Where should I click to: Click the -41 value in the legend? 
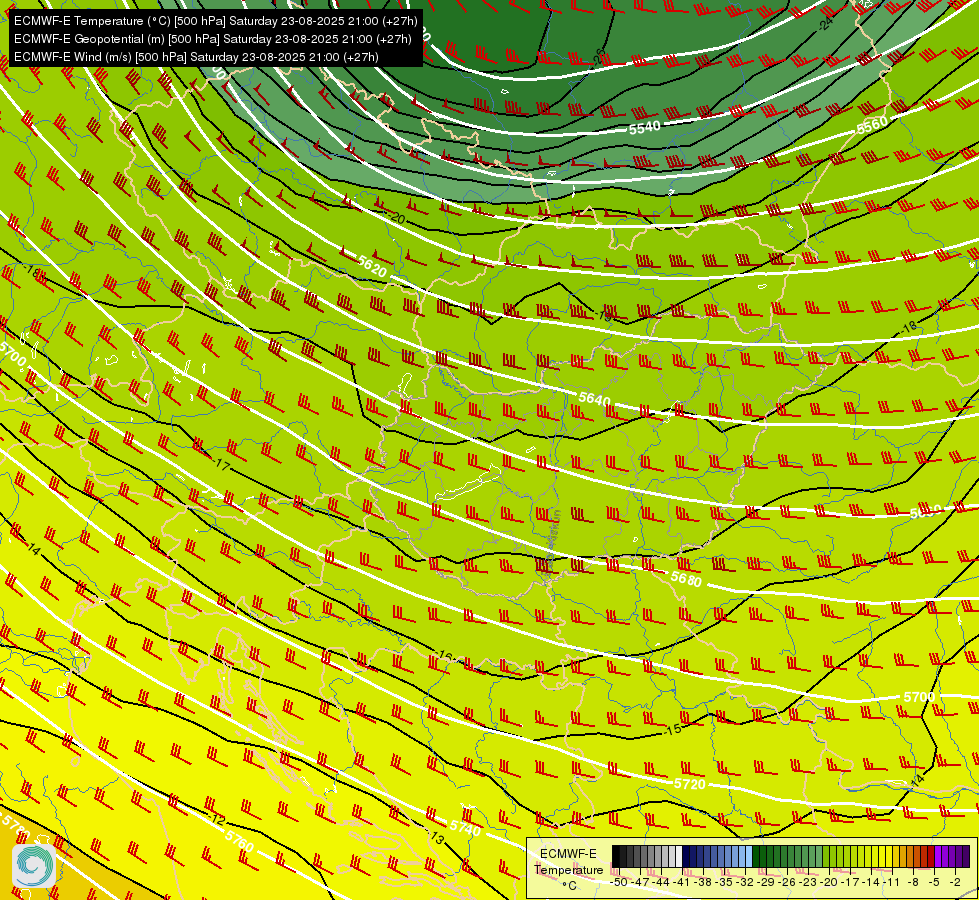682,882
